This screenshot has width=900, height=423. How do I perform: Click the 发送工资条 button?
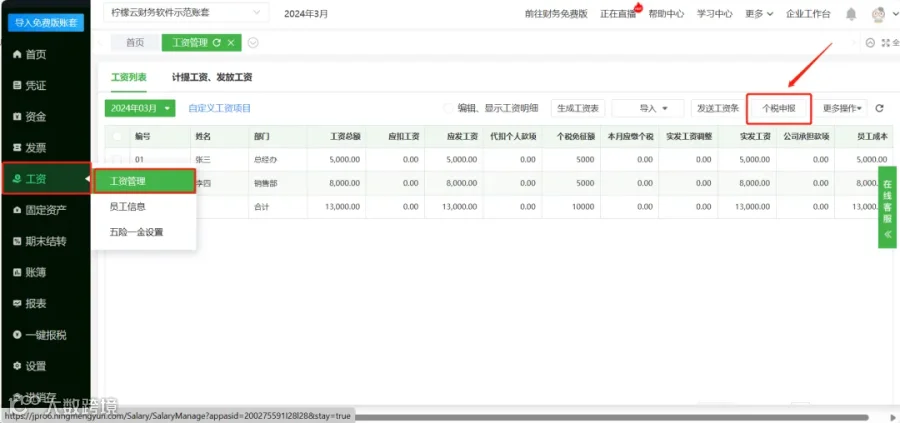point(718,108)
